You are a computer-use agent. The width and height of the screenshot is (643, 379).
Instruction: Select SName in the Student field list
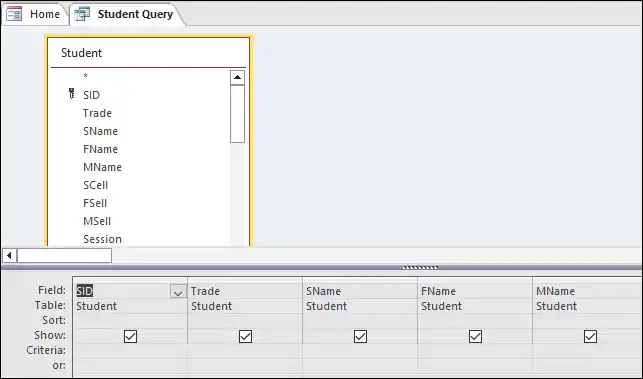[x=100, y=131]
